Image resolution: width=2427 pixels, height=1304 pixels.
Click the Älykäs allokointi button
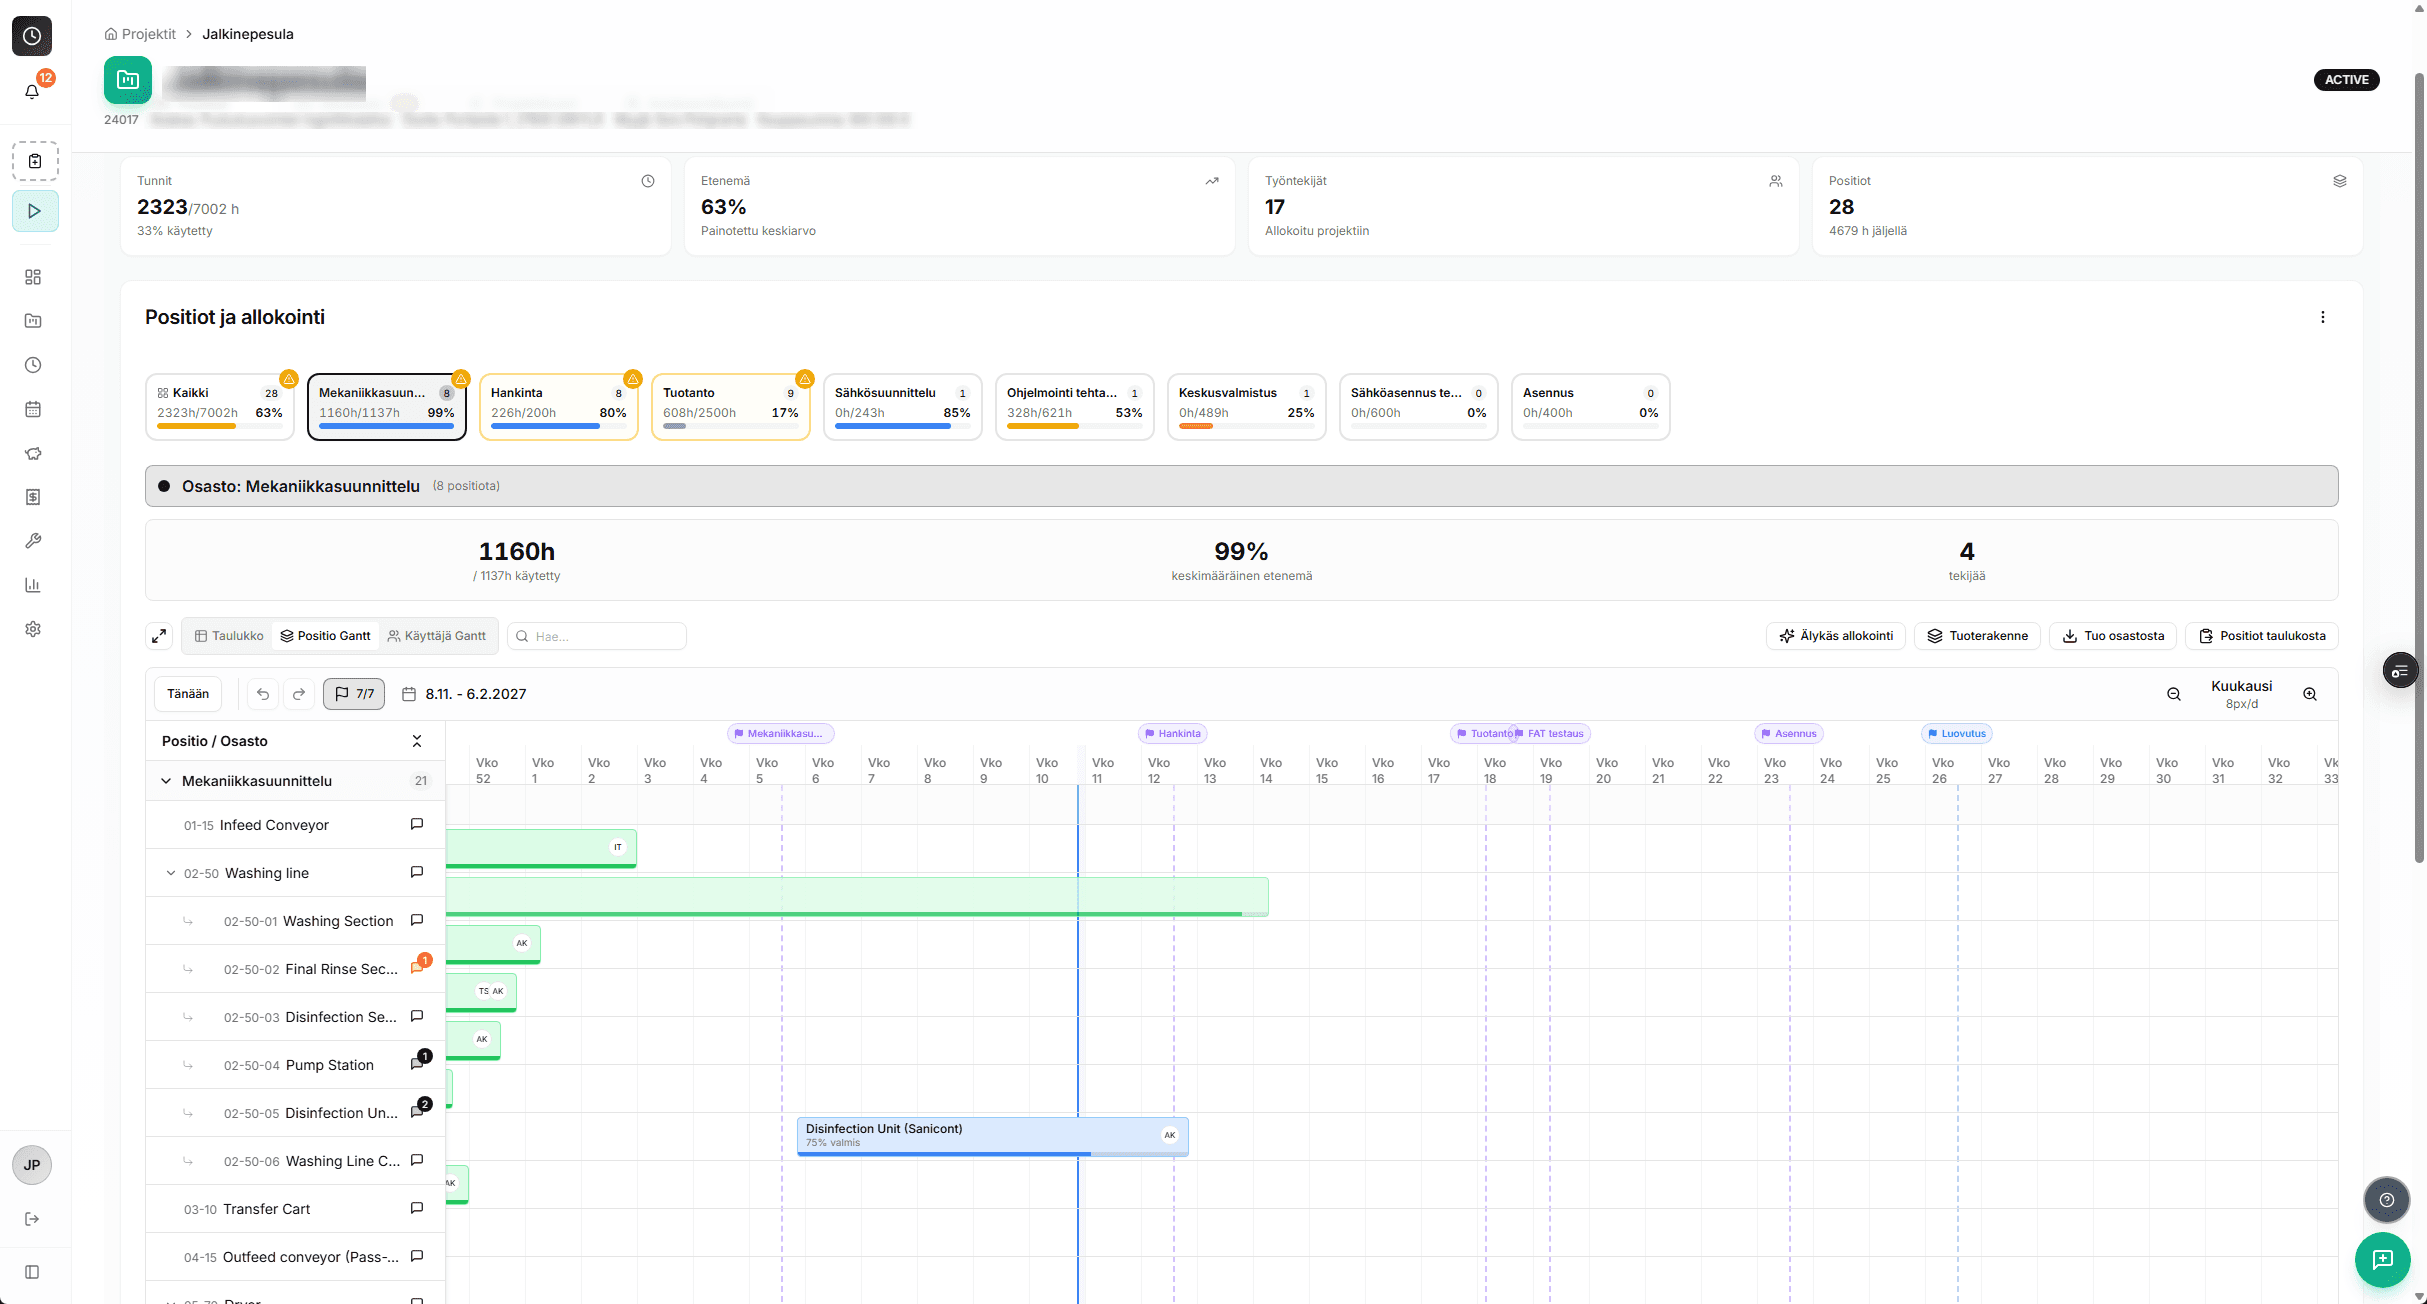[x=1836, y=636]
